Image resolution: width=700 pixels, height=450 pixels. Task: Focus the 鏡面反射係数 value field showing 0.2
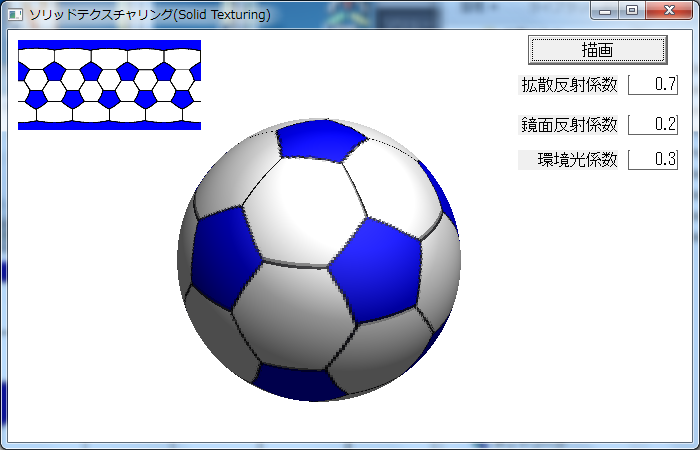pyautogui.click(x=653, y=124)
